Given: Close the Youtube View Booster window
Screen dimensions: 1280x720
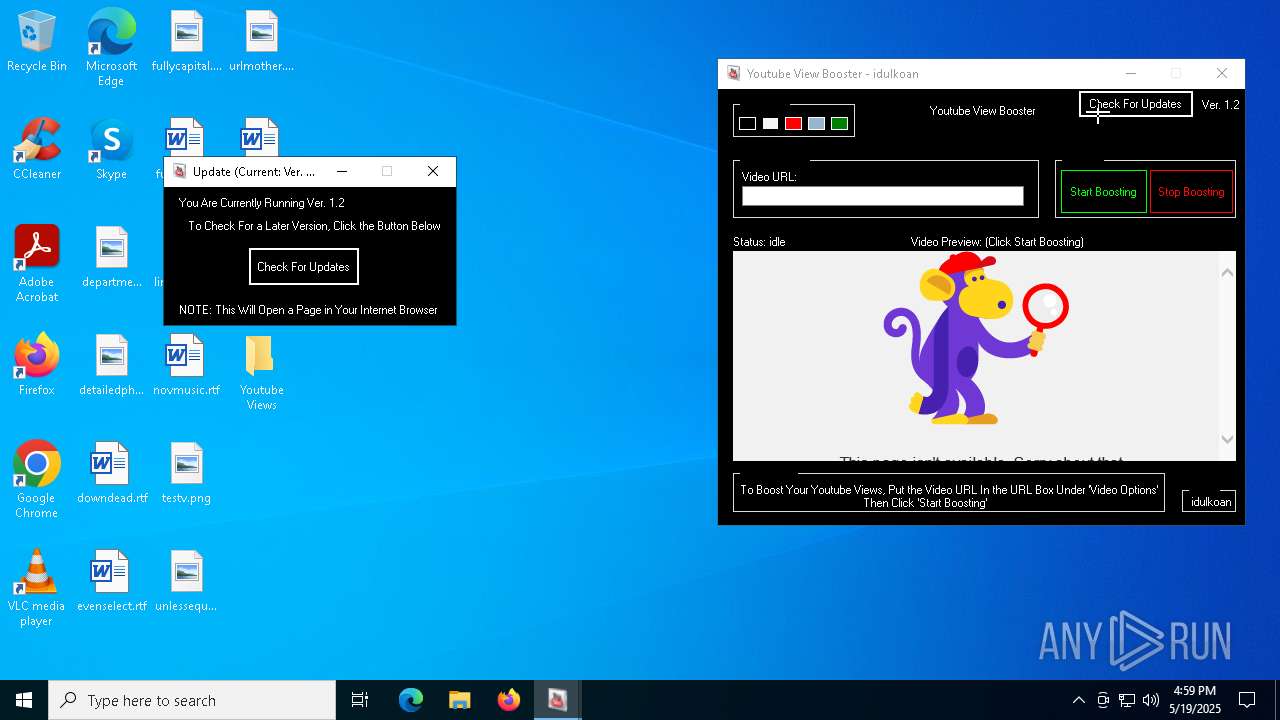Looking at the screenshot, I should (x=1222, y=74).
